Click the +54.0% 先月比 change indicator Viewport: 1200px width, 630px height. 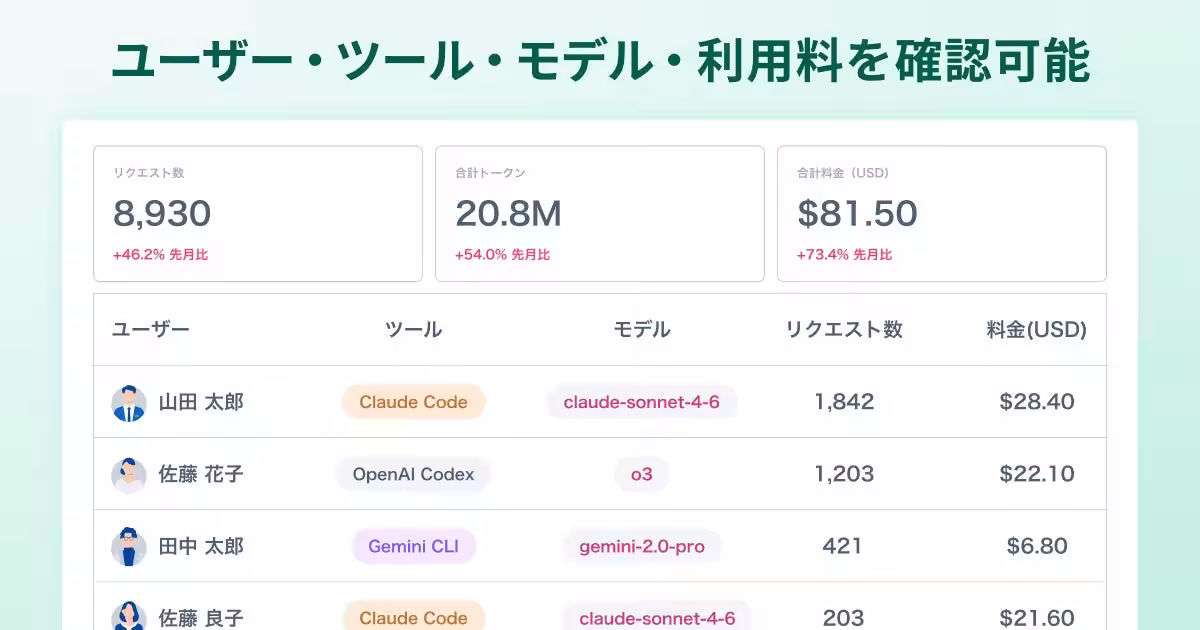tap(502, 255)
